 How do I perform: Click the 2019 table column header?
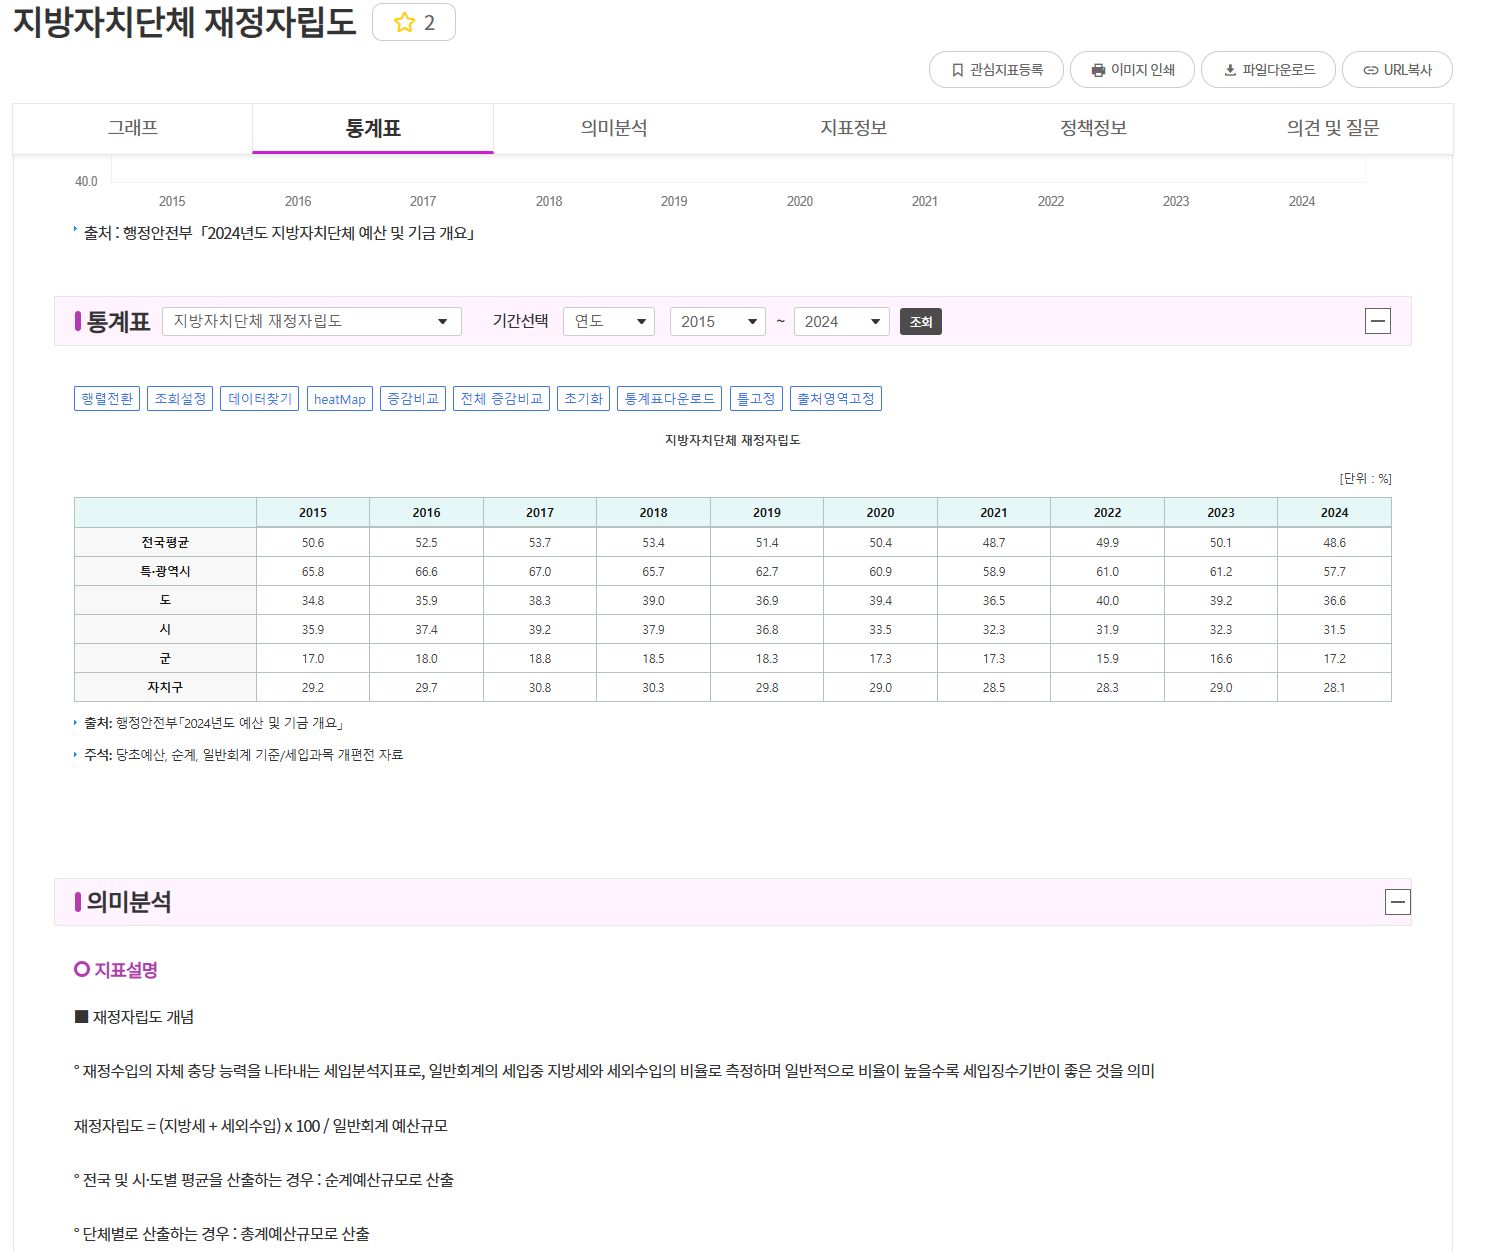[767, 513]
